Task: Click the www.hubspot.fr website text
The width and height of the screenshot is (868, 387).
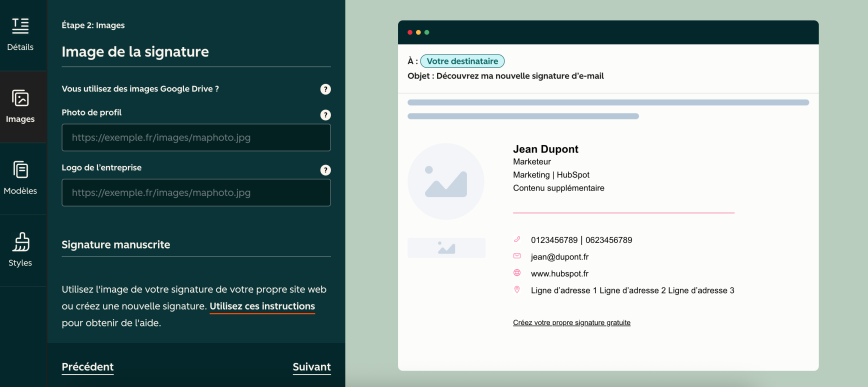Action: point(560,273)
